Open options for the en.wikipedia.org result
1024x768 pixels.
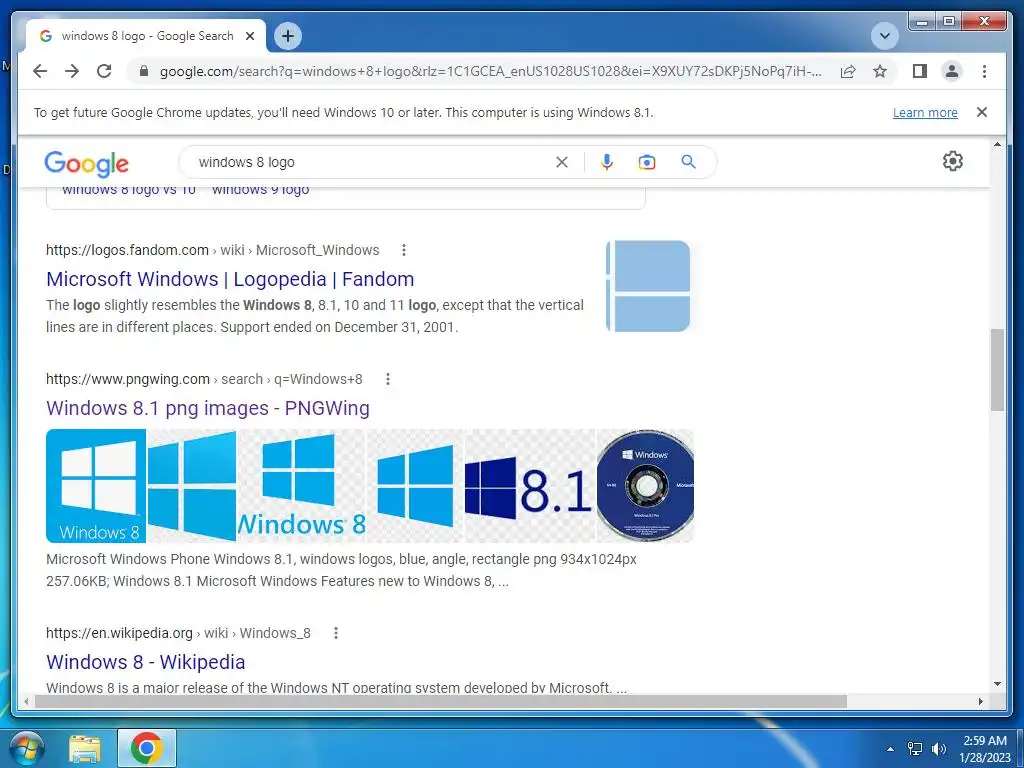tap(336, 633)
